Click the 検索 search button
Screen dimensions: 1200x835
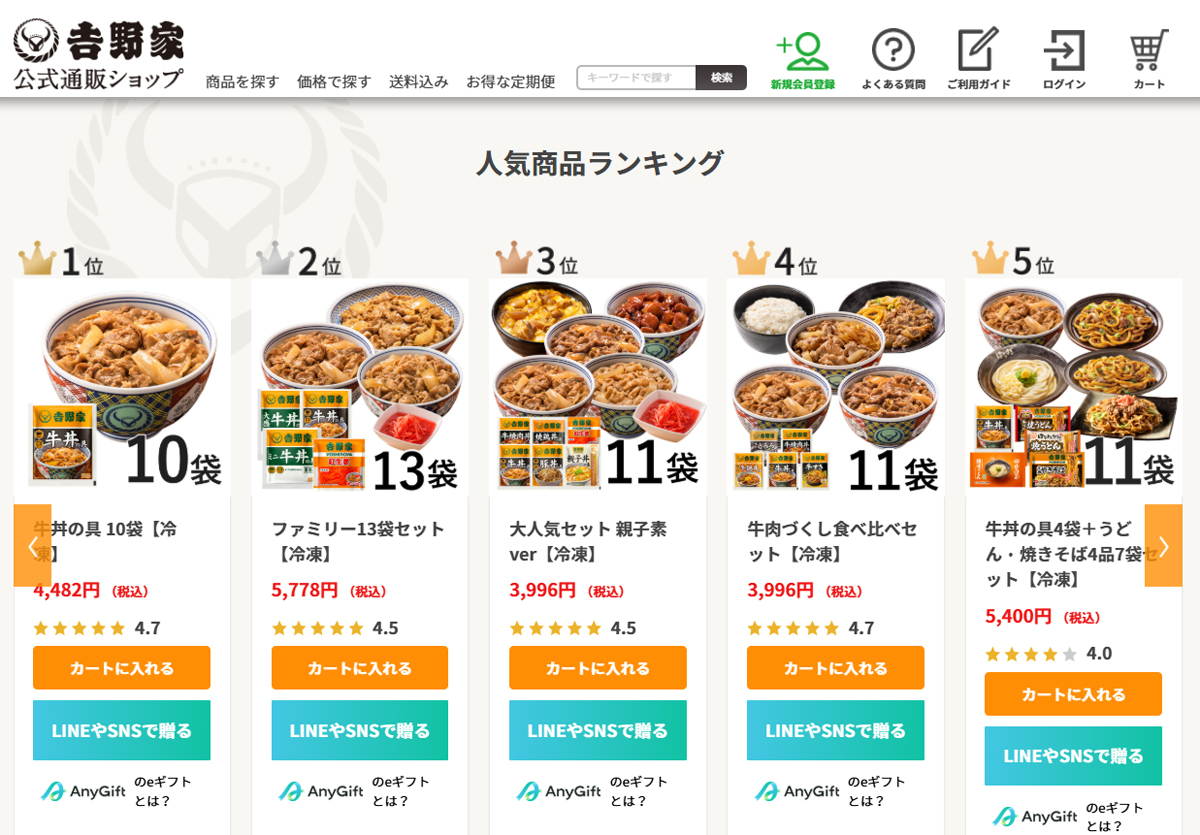tap(721, 77)
